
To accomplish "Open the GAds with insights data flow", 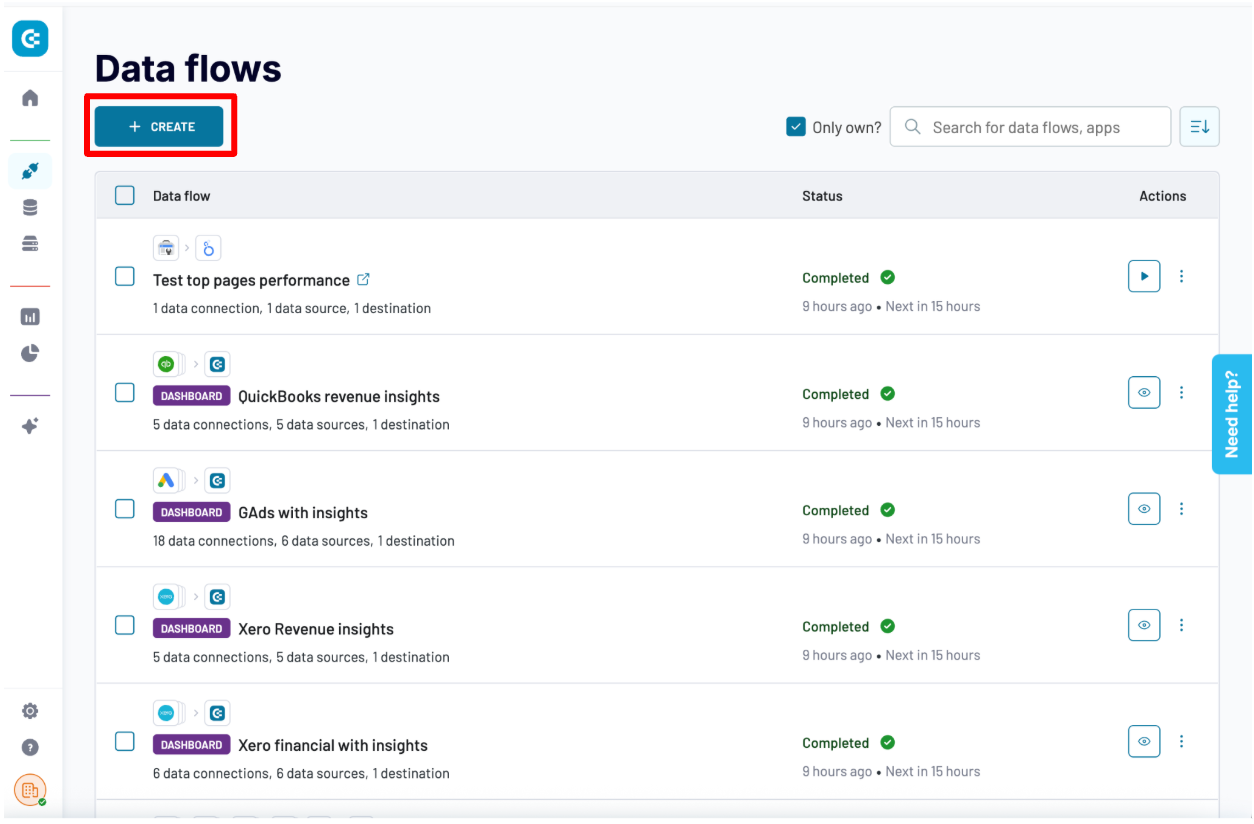I will tap(302, 513).
